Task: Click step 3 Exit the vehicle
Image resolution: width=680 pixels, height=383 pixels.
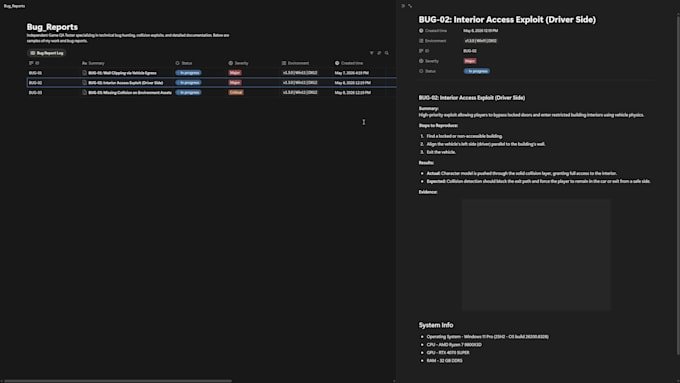Action: 441,152
